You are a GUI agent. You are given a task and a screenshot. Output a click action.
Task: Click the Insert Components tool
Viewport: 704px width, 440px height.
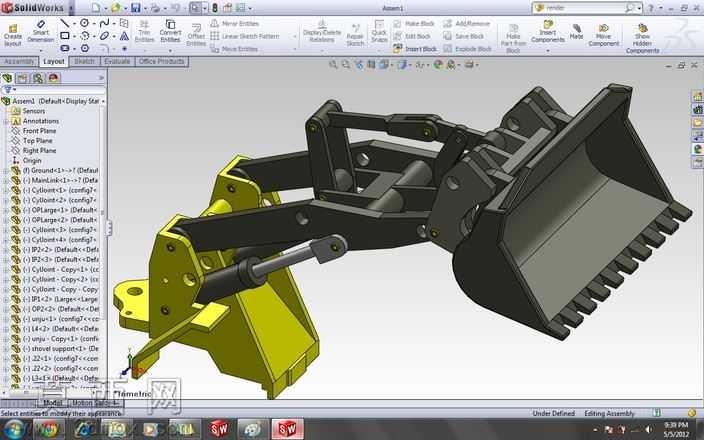coord(548,31)
